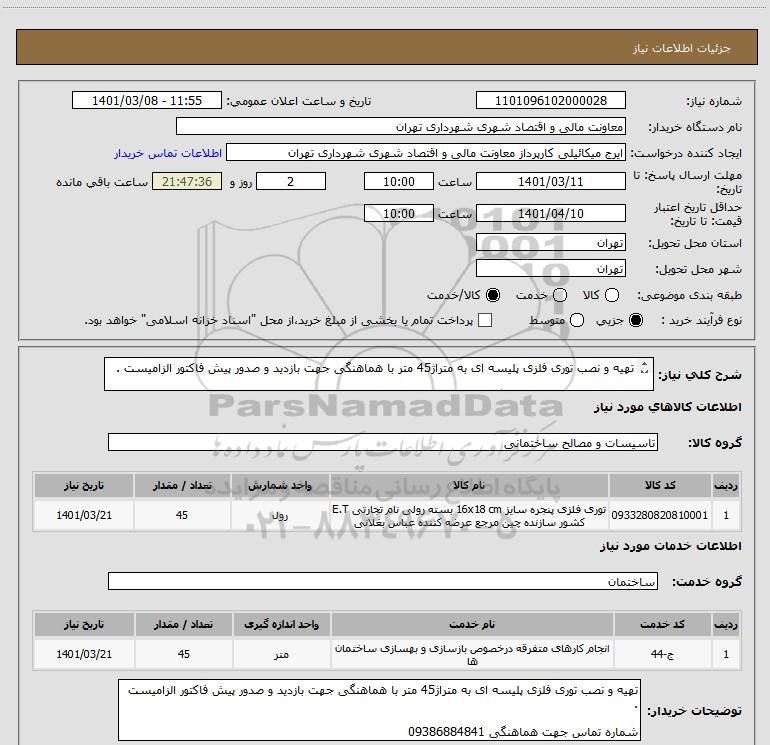
Task: Click the page title جزئیات اطلاعات نیاز
Action: (x=682, y=48)
